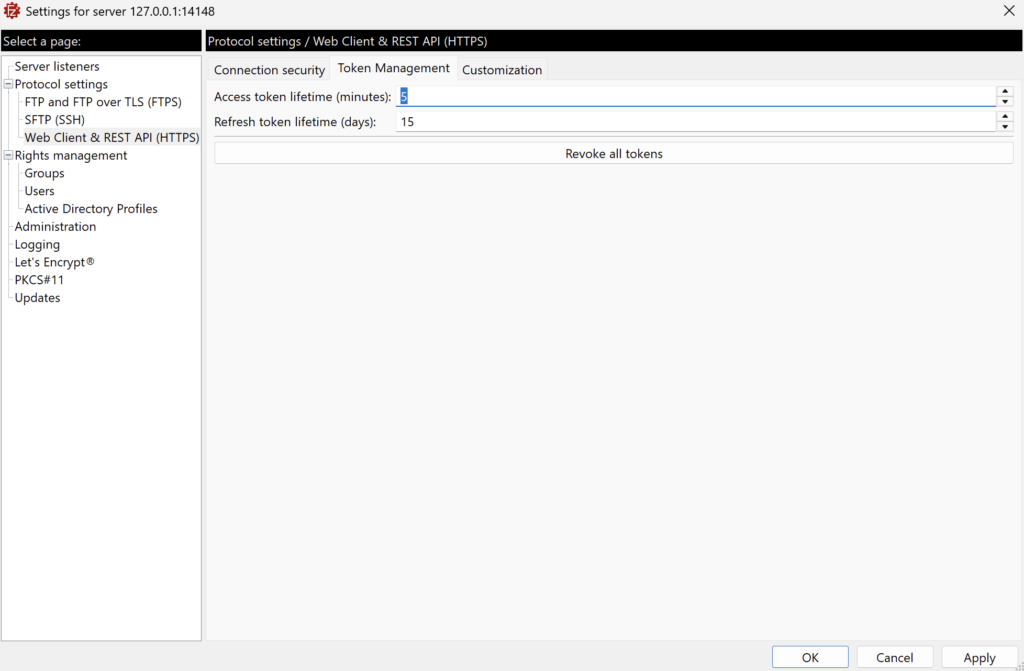This screenshot has height=671, width=1024.
Task: Decrease access token lifetime with down arrow
Action: (1005, 102)
